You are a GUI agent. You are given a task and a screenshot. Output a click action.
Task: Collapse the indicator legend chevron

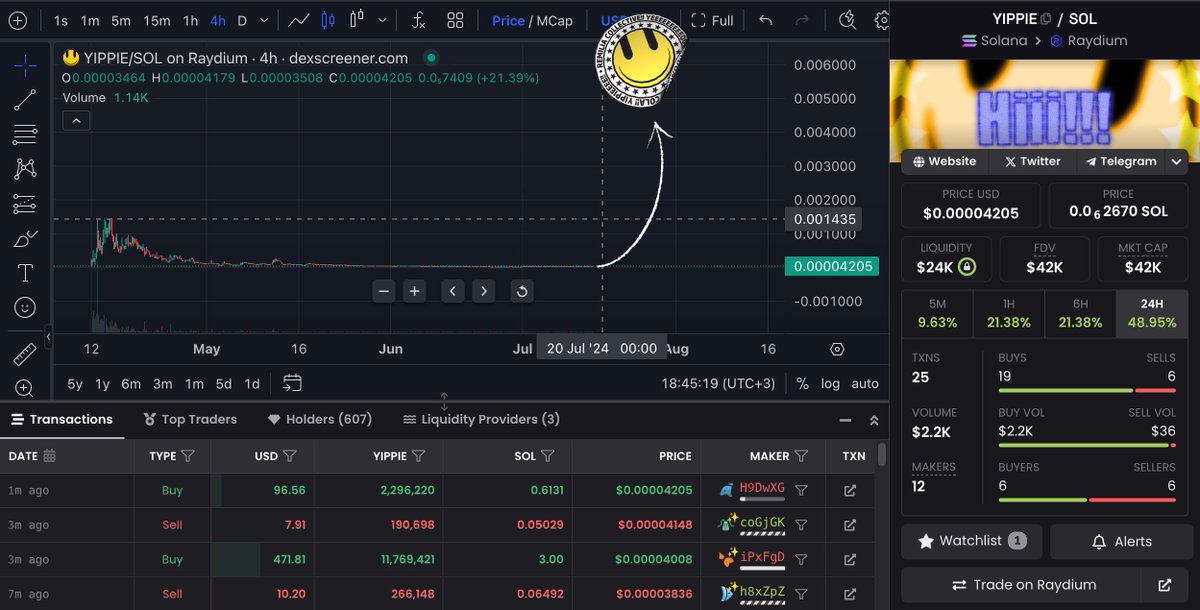tap(76, 121)
